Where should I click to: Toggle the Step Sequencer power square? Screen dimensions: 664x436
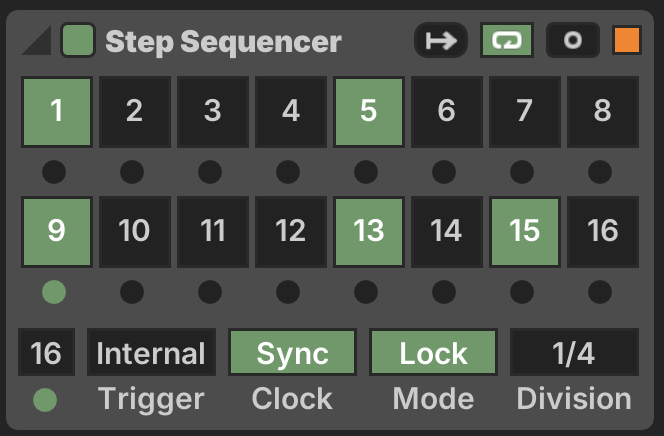(x=78, y=40)
